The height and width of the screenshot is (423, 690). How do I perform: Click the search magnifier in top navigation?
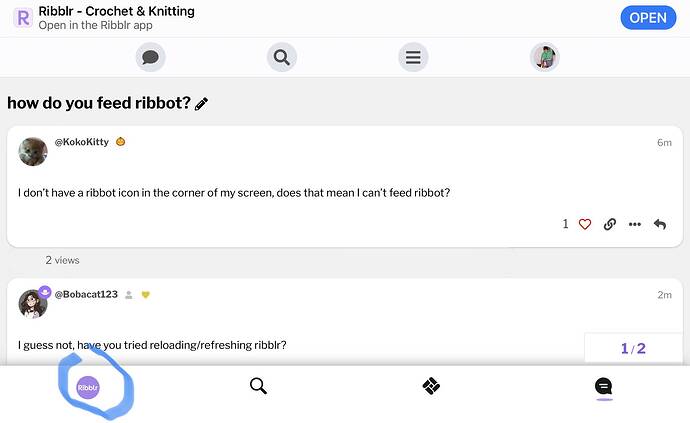coord(282,57)
